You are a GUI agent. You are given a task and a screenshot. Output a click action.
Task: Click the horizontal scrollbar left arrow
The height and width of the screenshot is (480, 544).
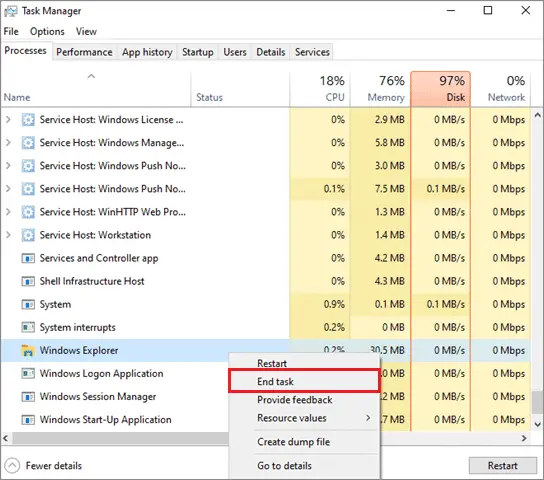click(x=6, y=438)
